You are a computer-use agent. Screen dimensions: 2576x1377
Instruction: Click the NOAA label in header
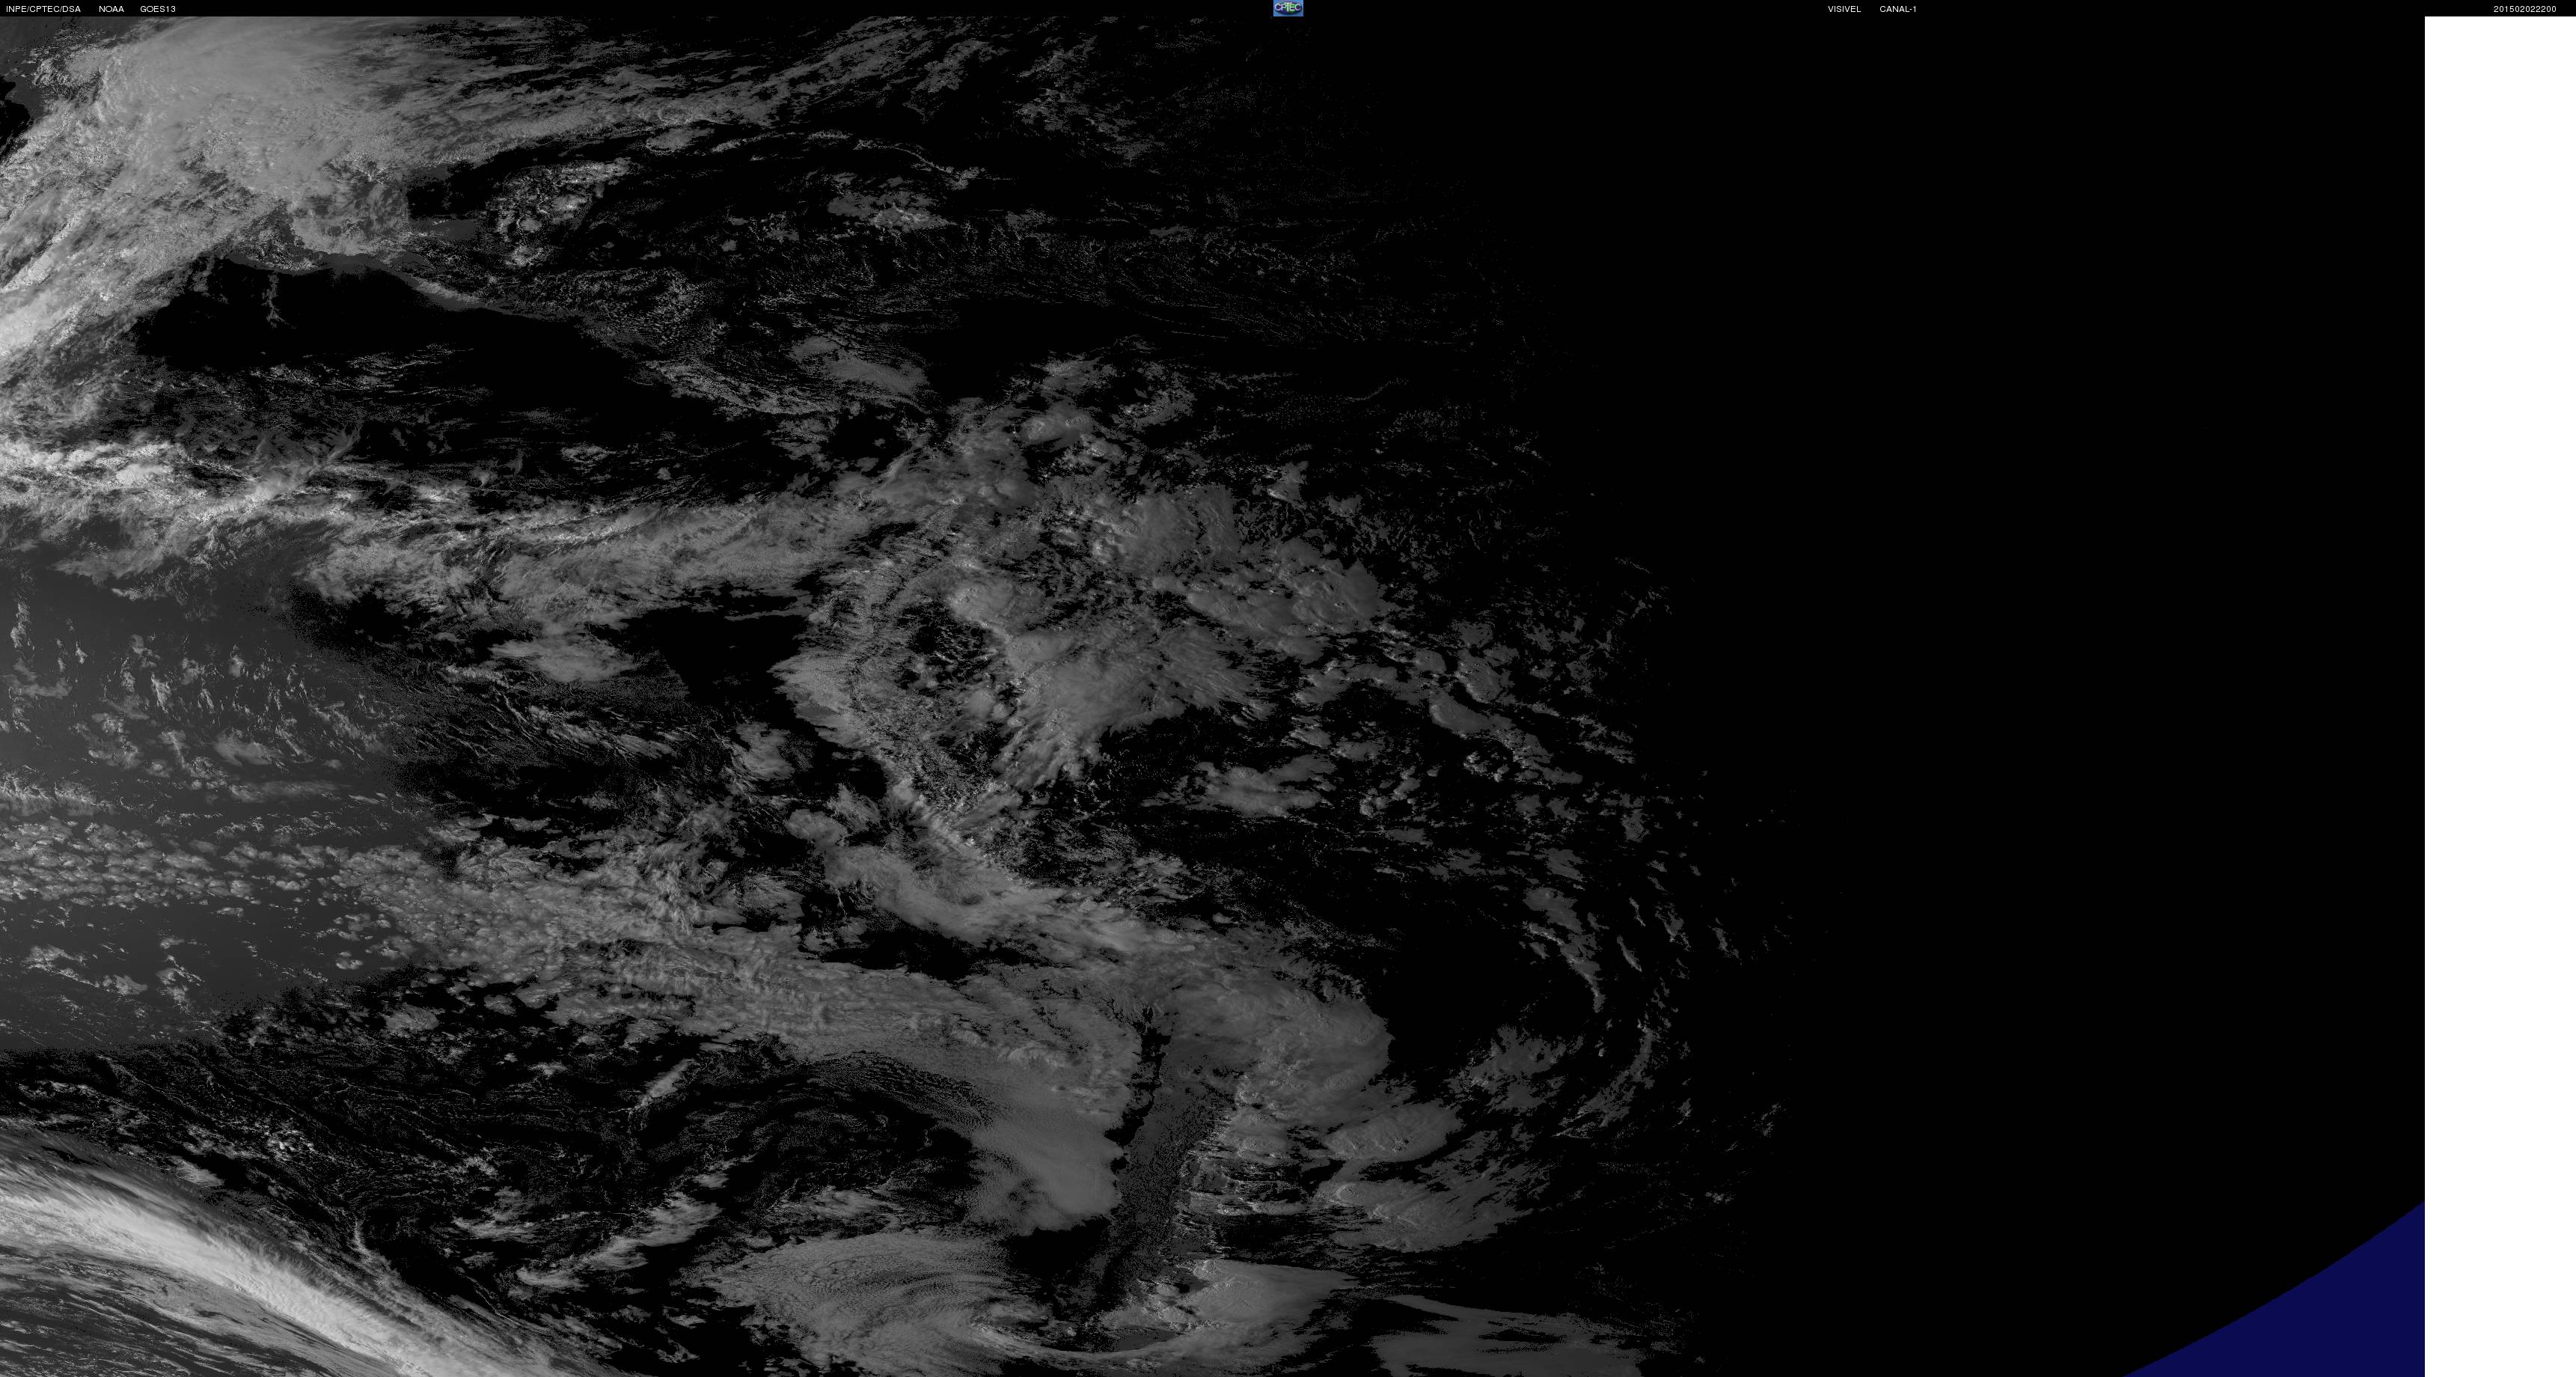111,9
